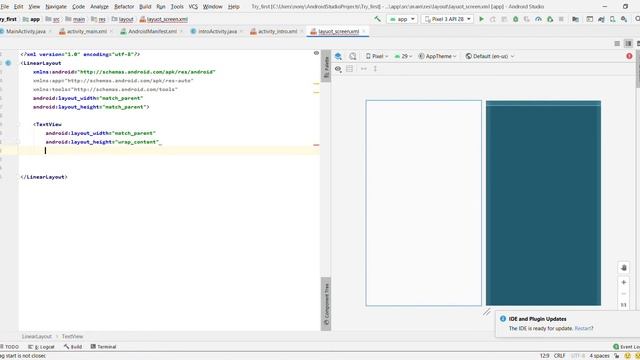Click the red error marker in editor stripe

click(316, 145)
